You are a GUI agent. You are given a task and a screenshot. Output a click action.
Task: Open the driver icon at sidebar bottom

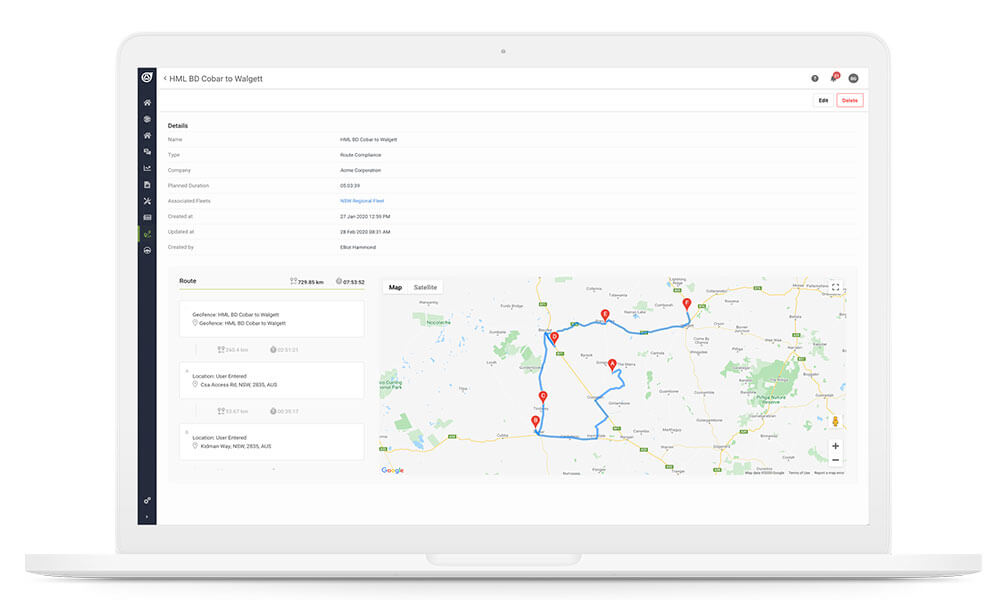click(146, 250)
